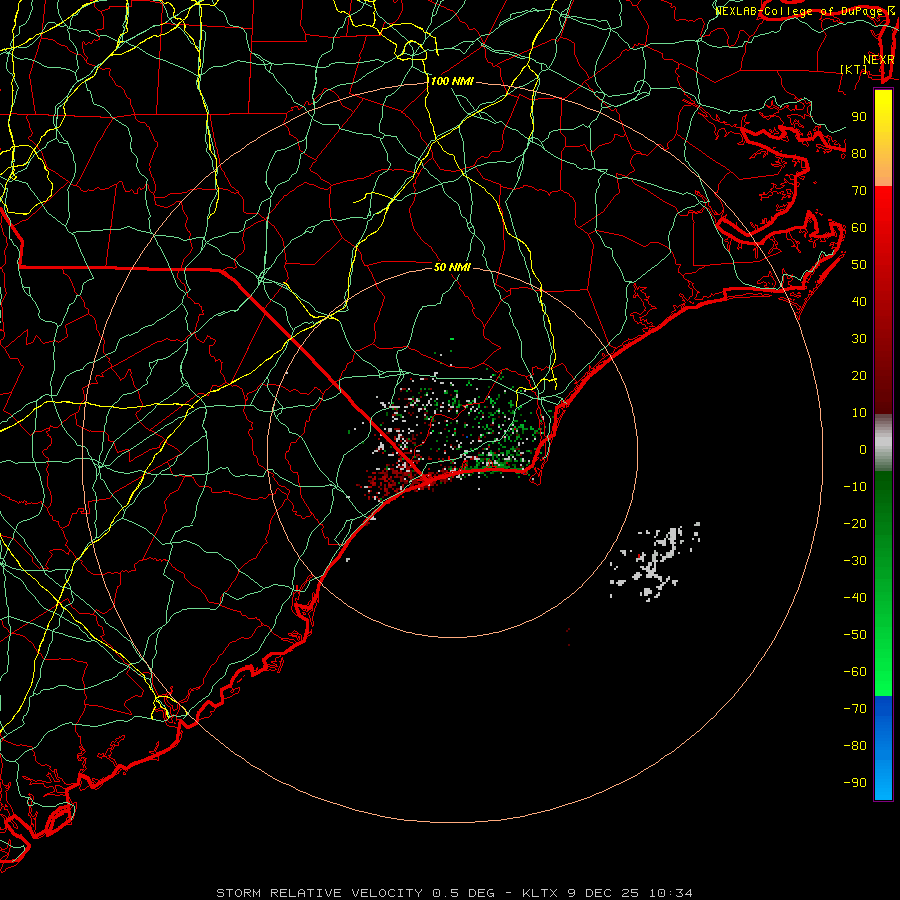Image resolution: width=900 pixels, height=900 pixels.
Task: Pick the blue band at the color bar's bottom
Action: pyautogui.click(x=883, y=748)
